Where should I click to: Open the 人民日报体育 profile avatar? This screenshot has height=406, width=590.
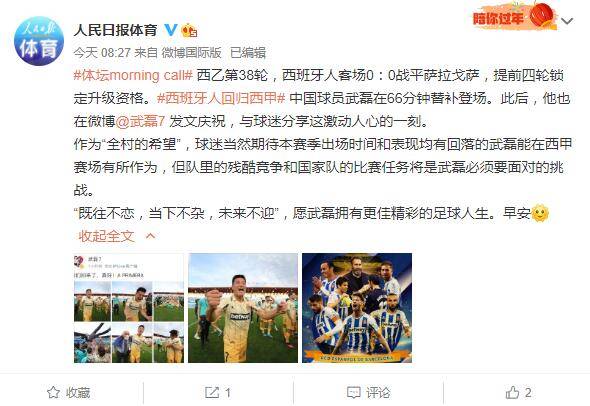(39, 41)
